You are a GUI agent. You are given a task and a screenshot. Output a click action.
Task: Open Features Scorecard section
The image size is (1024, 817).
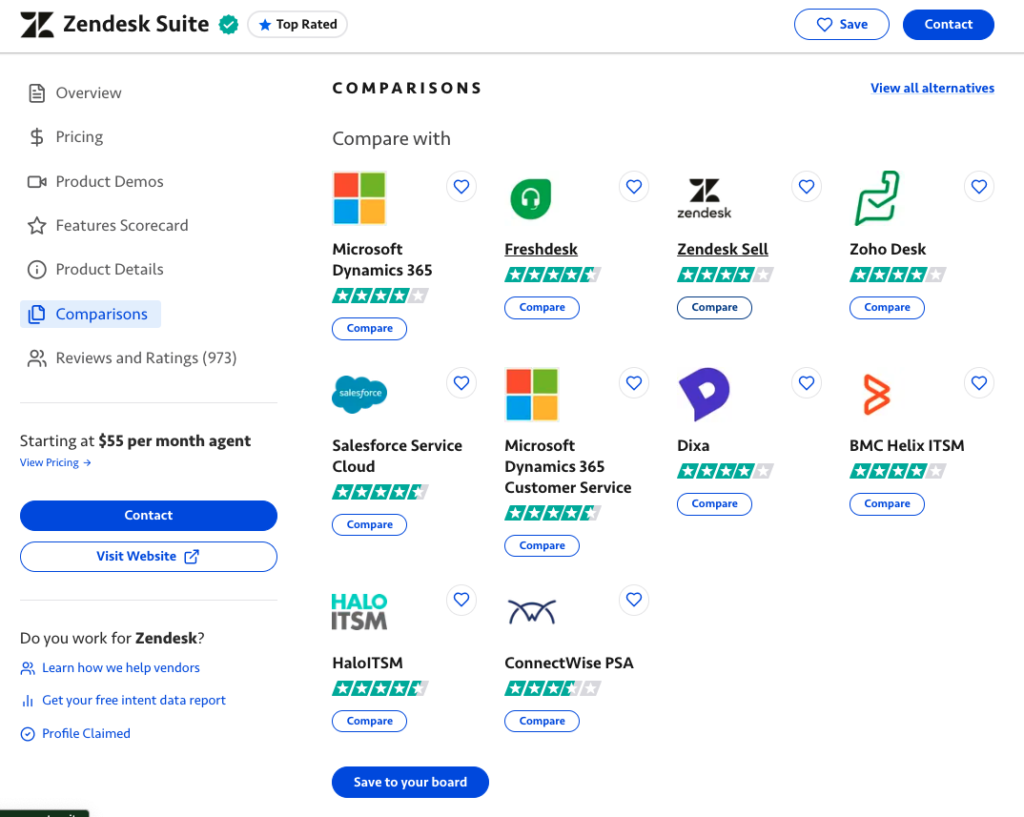pos(121,225)
